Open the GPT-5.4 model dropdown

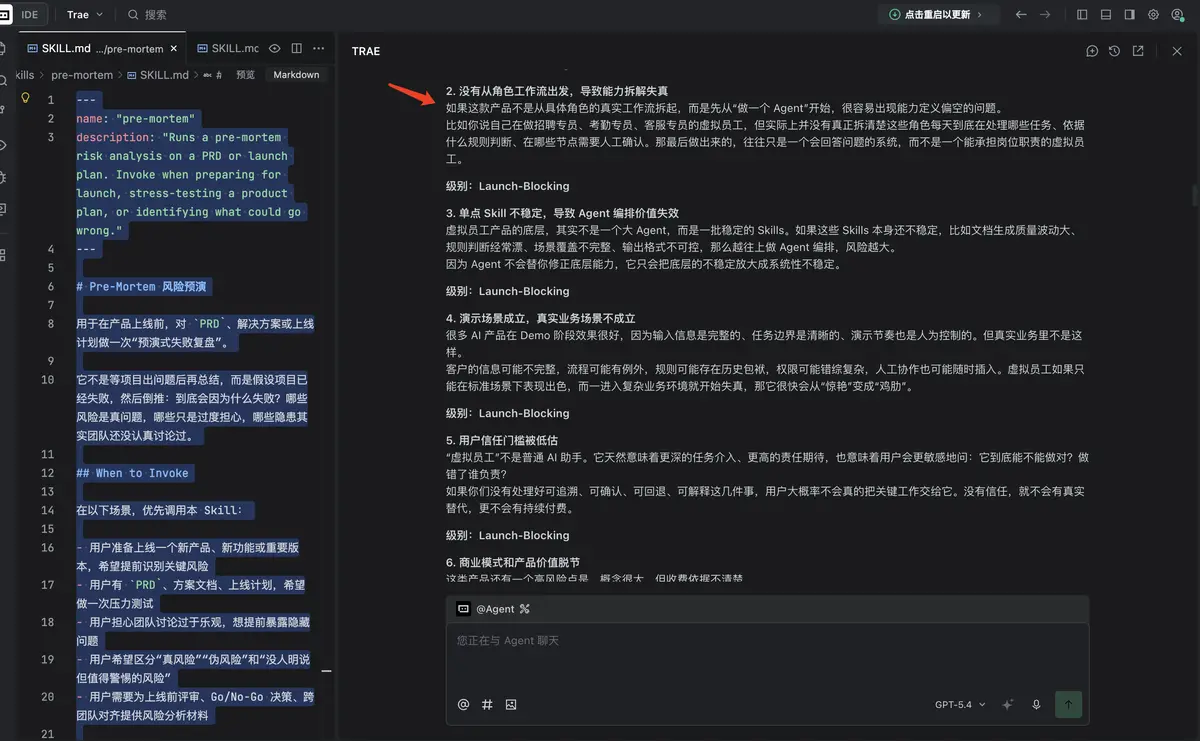[960, 704]
